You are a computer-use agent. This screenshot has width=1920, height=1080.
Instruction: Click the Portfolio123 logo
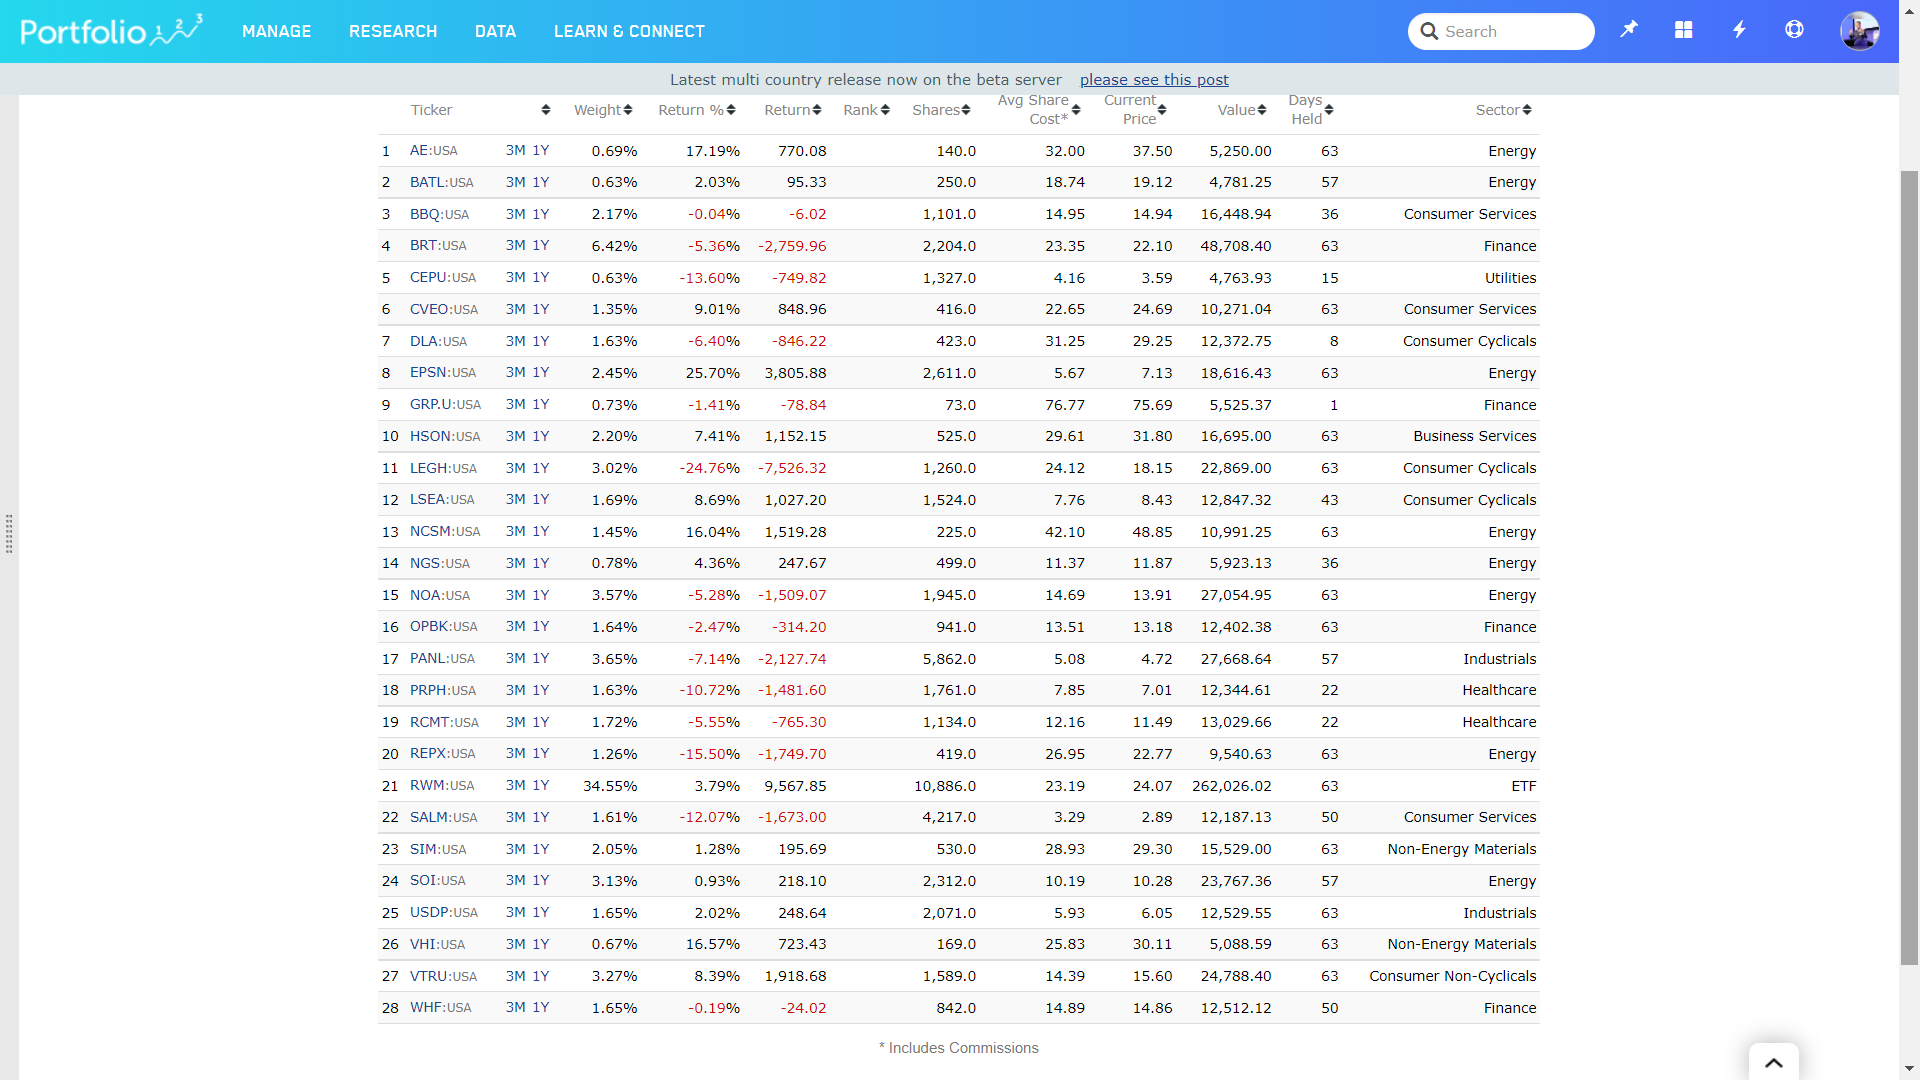[111, 31]
